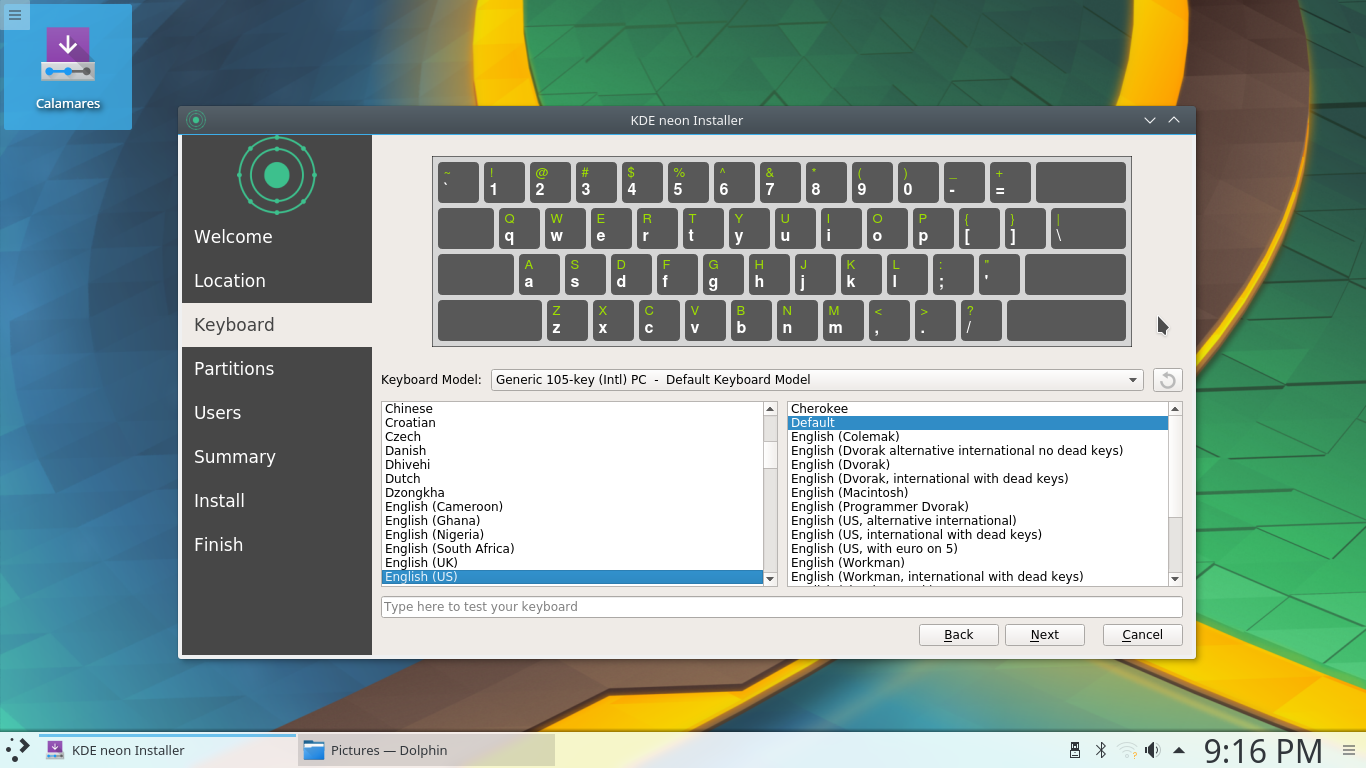1366x768 pixels.
Task: Click the Back button
Action: tap(958, 635)
